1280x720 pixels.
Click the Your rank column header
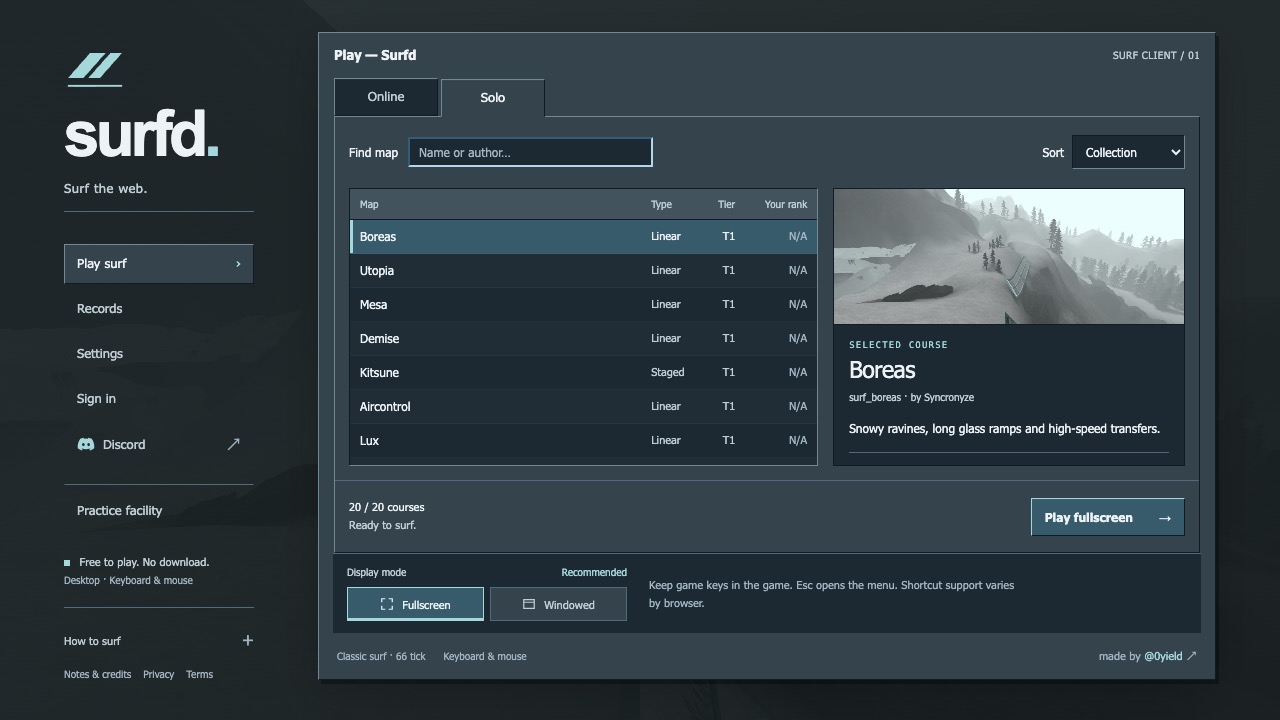(786, 204)
